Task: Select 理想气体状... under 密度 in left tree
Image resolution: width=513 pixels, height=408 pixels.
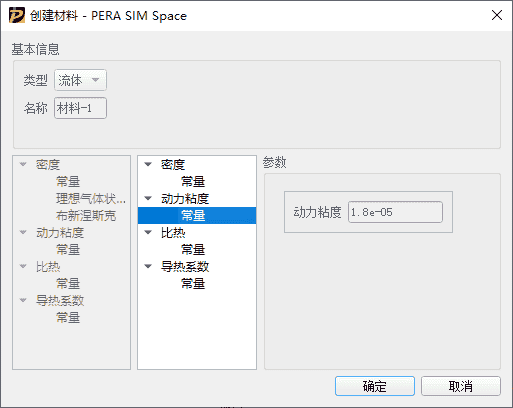Action: pos(91,198)
